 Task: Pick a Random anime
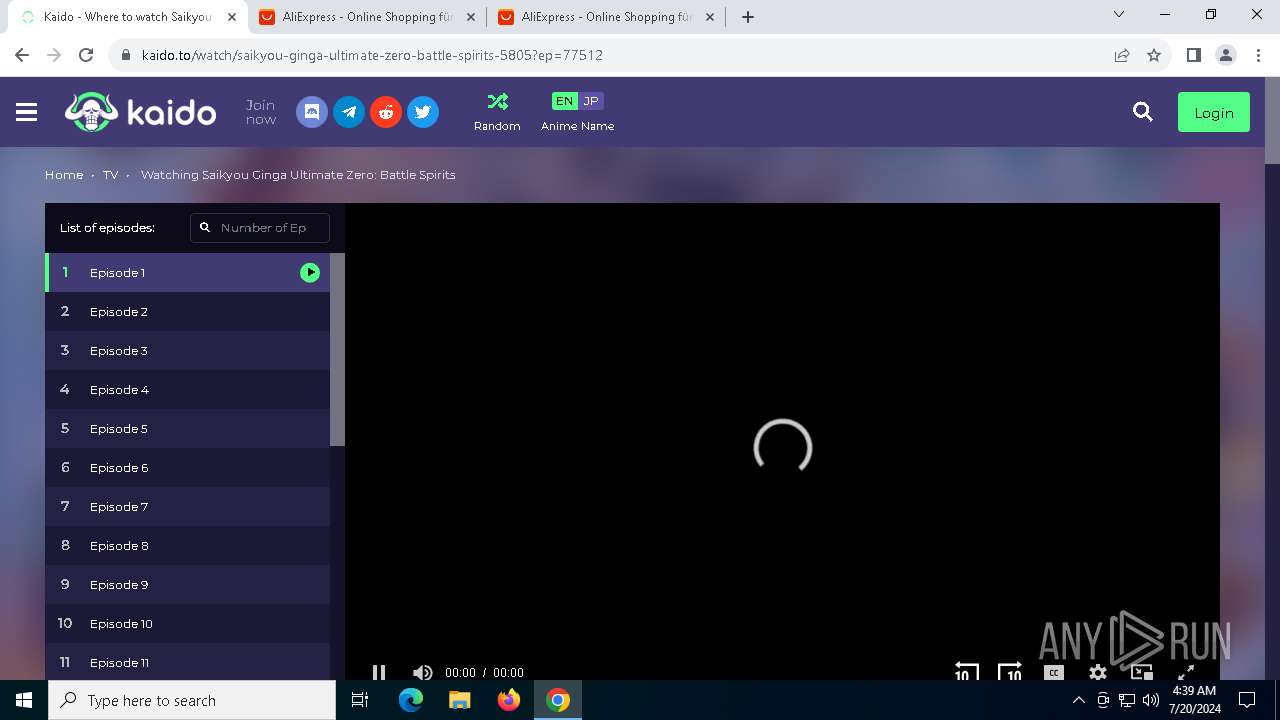point(497,112)
